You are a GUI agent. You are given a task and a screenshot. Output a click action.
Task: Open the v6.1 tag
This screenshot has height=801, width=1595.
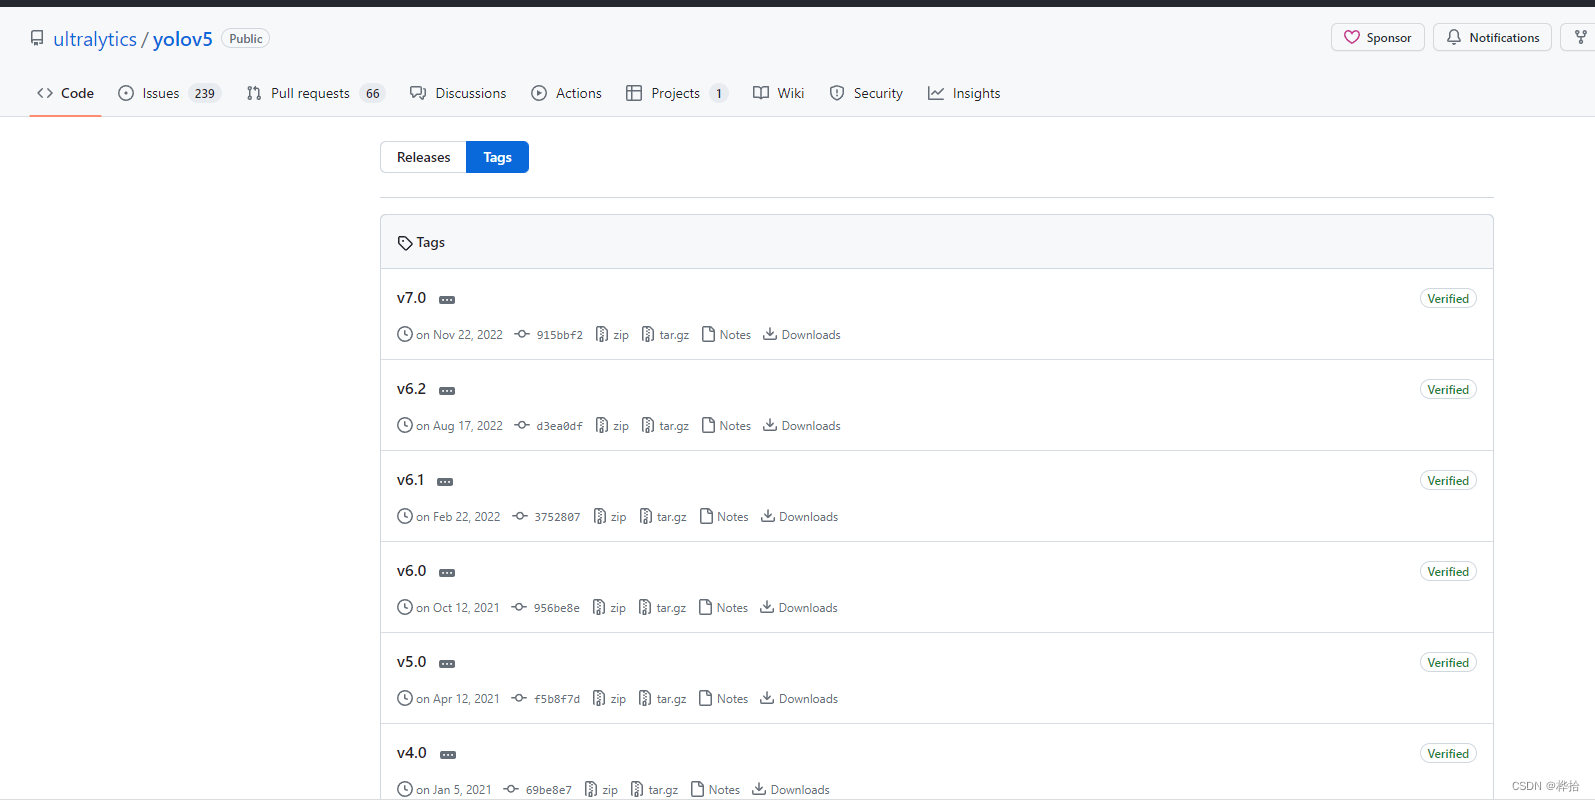410,480
